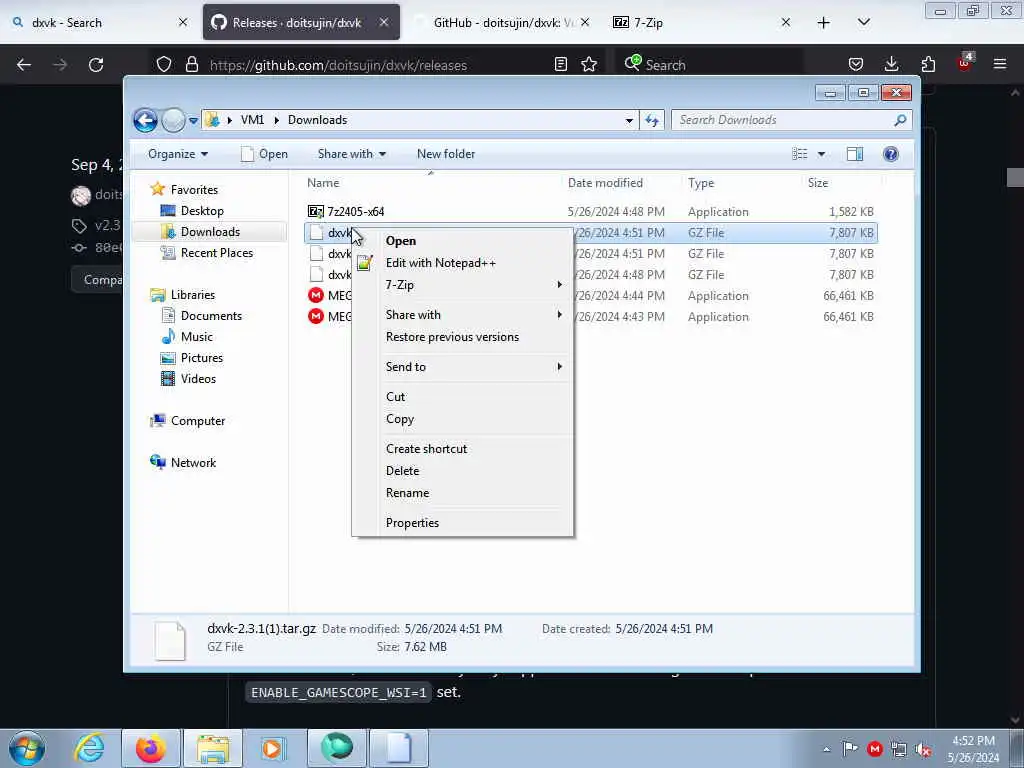Expand Share with in context menu
The width and height of the screenshot is (1024, 768).
pyautogui.click(x=462, y=315)
